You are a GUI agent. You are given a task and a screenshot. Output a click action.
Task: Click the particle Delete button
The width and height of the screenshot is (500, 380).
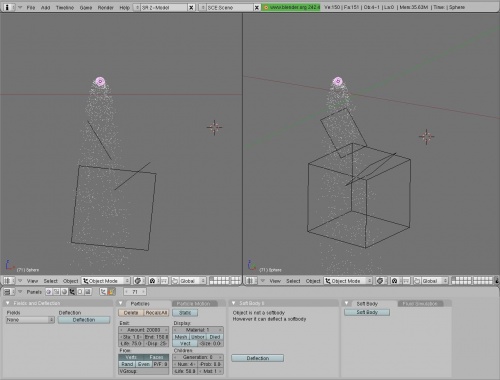131,313
